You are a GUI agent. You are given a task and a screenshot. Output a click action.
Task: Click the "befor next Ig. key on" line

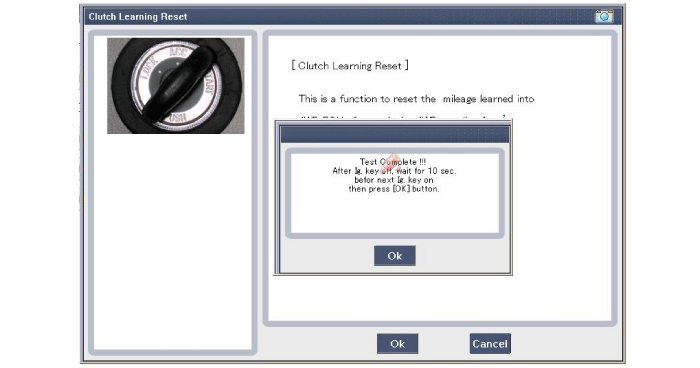394,180
